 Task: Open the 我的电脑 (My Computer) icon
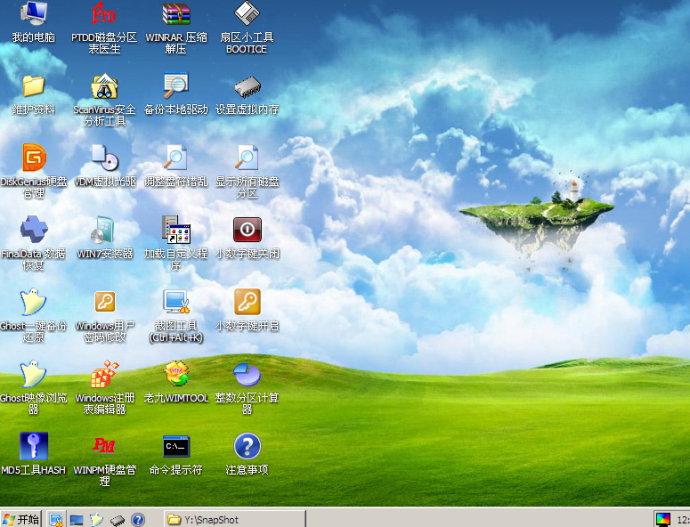point(34,15)
